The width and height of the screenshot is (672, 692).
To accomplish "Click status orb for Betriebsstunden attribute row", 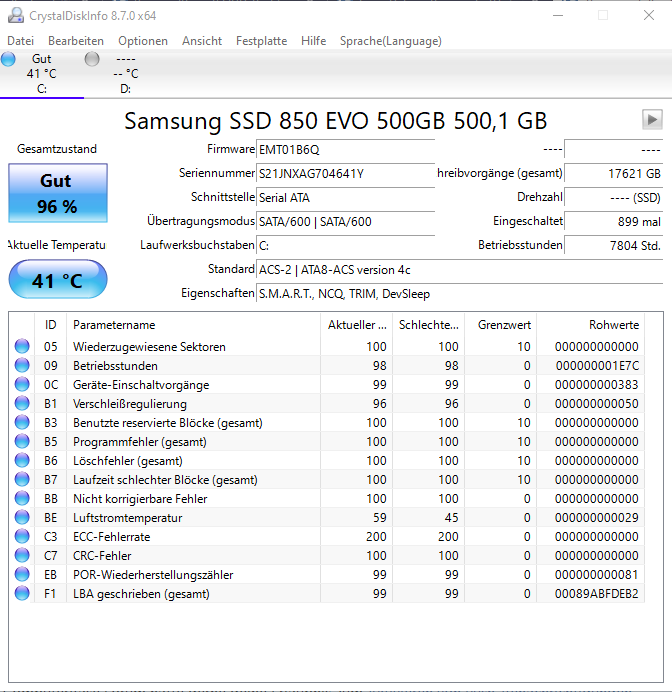I will click(22, 365).
